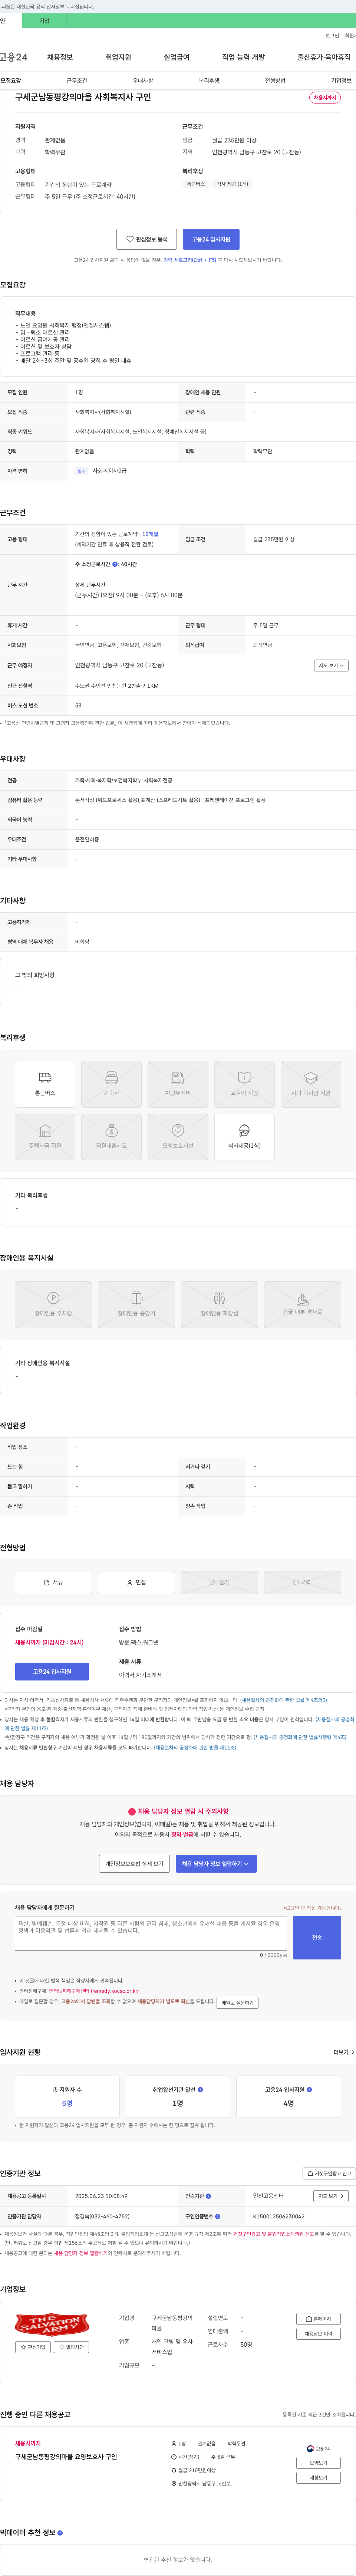
Task: Open 구세군남동평강의마을 요양보호사 구인 posting
Action: 66,2456
